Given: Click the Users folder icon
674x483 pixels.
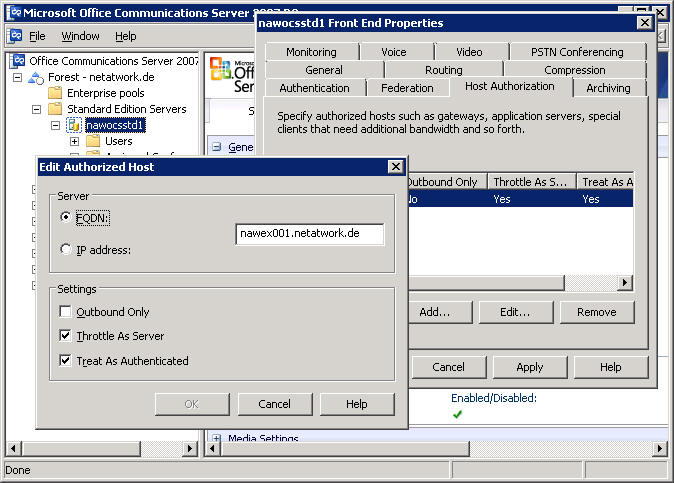Looking at the screenshot, I should pos(93,141).
